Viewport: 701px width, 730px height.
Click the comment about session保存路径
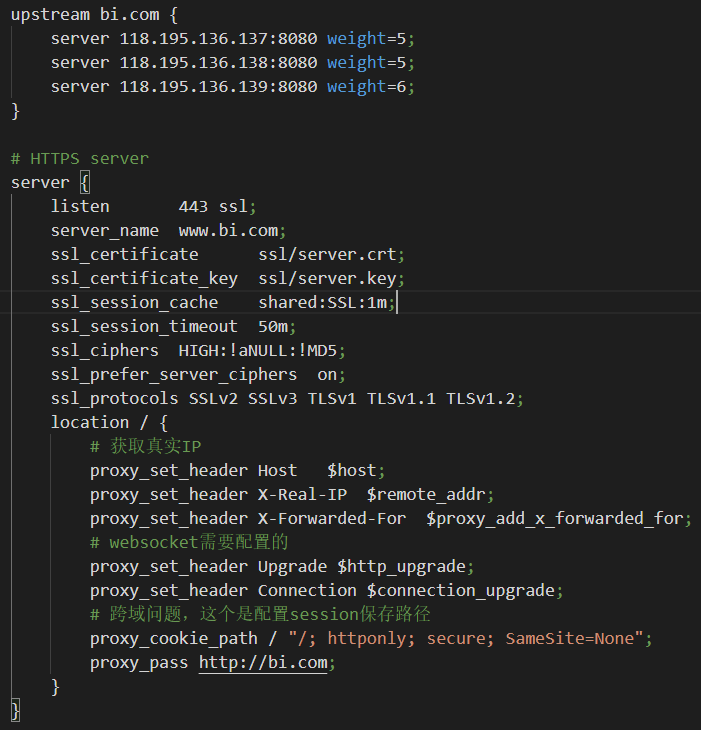click(x=260, y=615)
